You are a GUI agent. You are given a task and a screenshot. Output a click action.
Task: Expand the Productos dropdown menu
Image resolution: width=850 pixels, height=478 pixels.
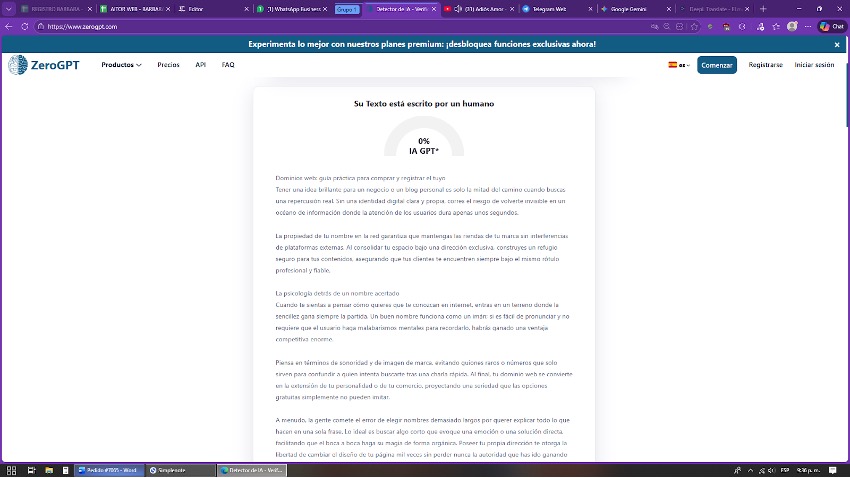click(x=121, y=65)
